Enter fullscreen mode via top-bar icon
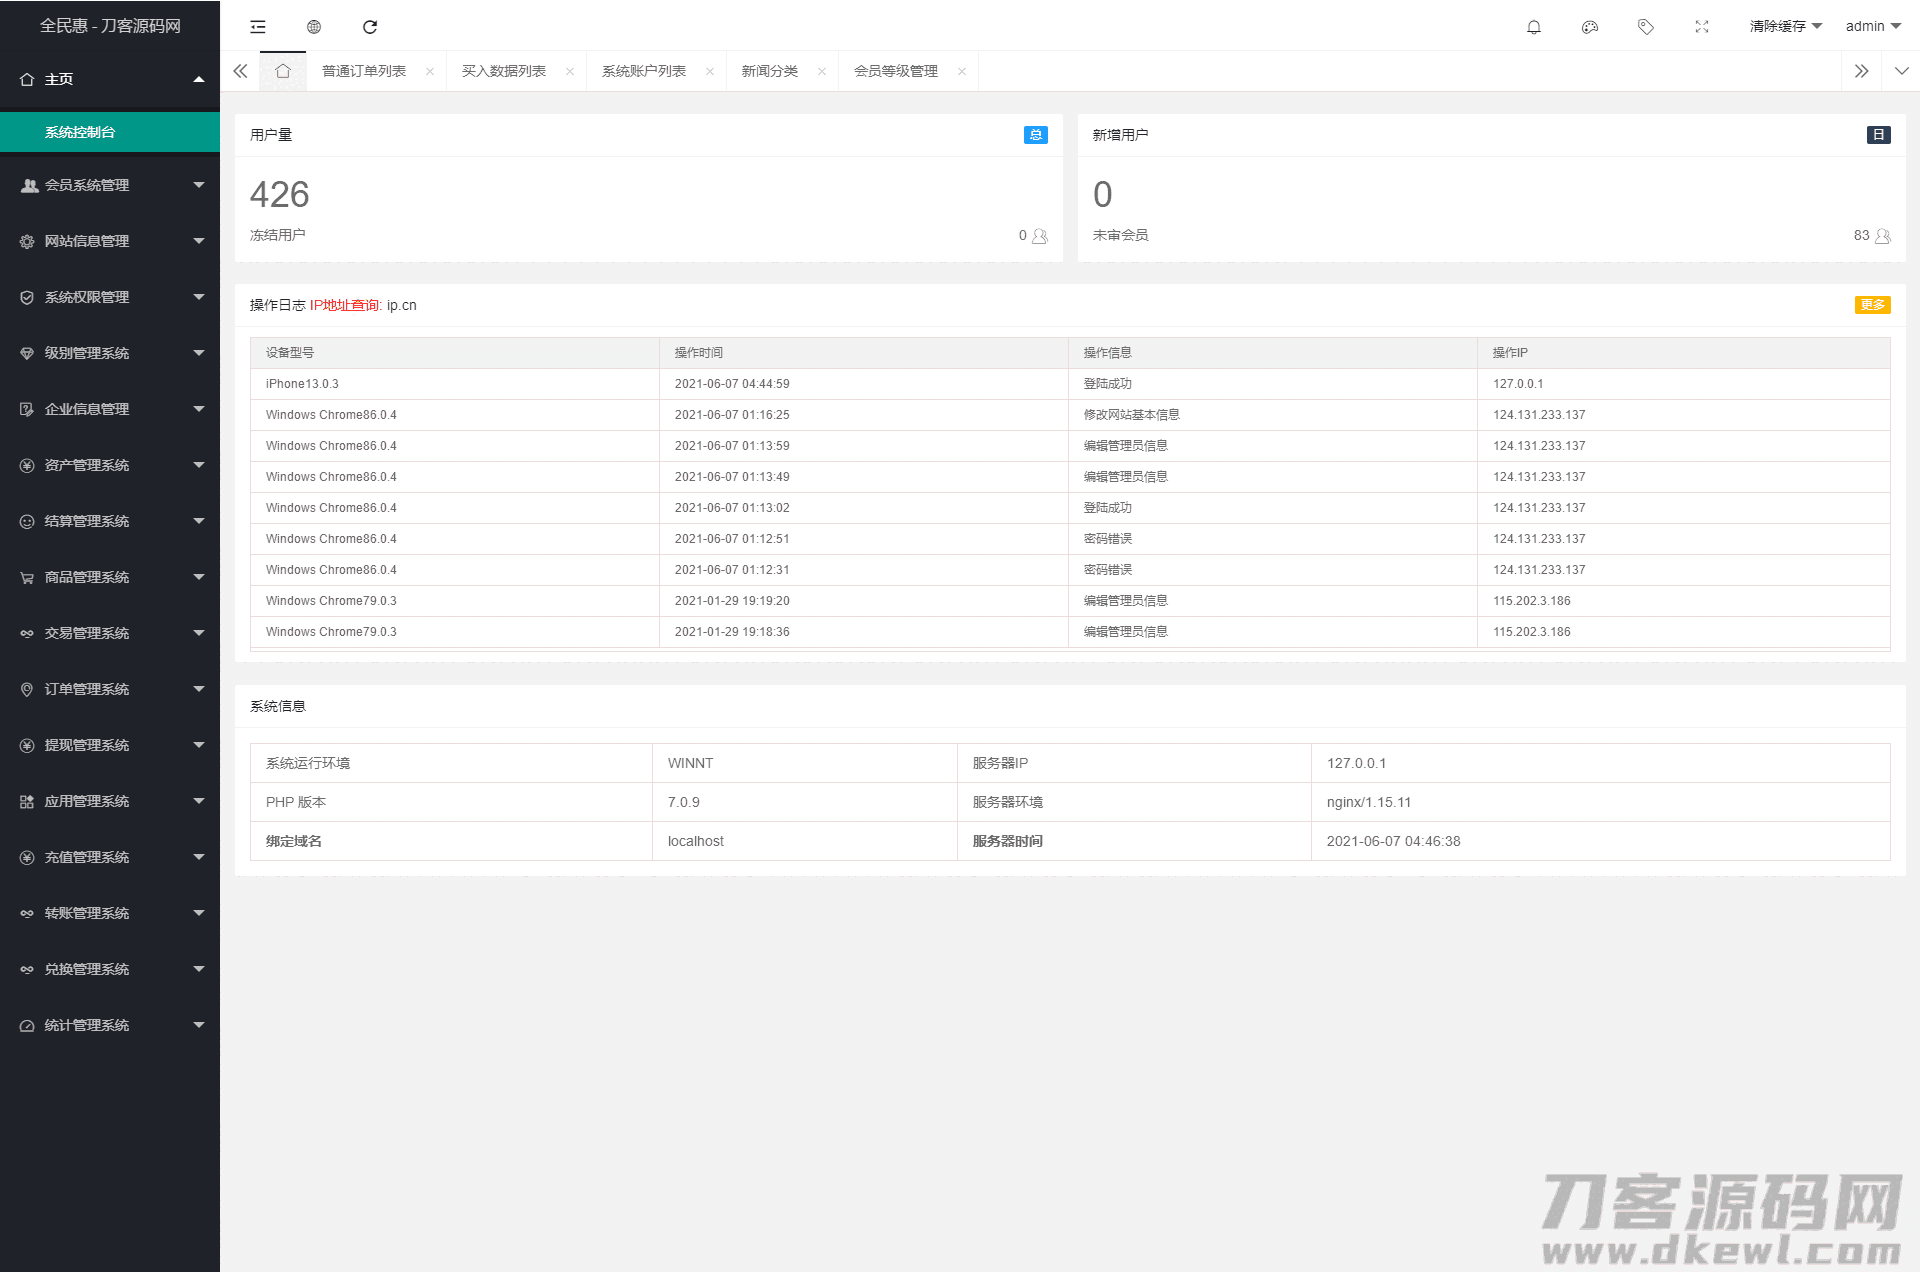Screen dimensions: 1920x1272 (x=1702, y=27)
